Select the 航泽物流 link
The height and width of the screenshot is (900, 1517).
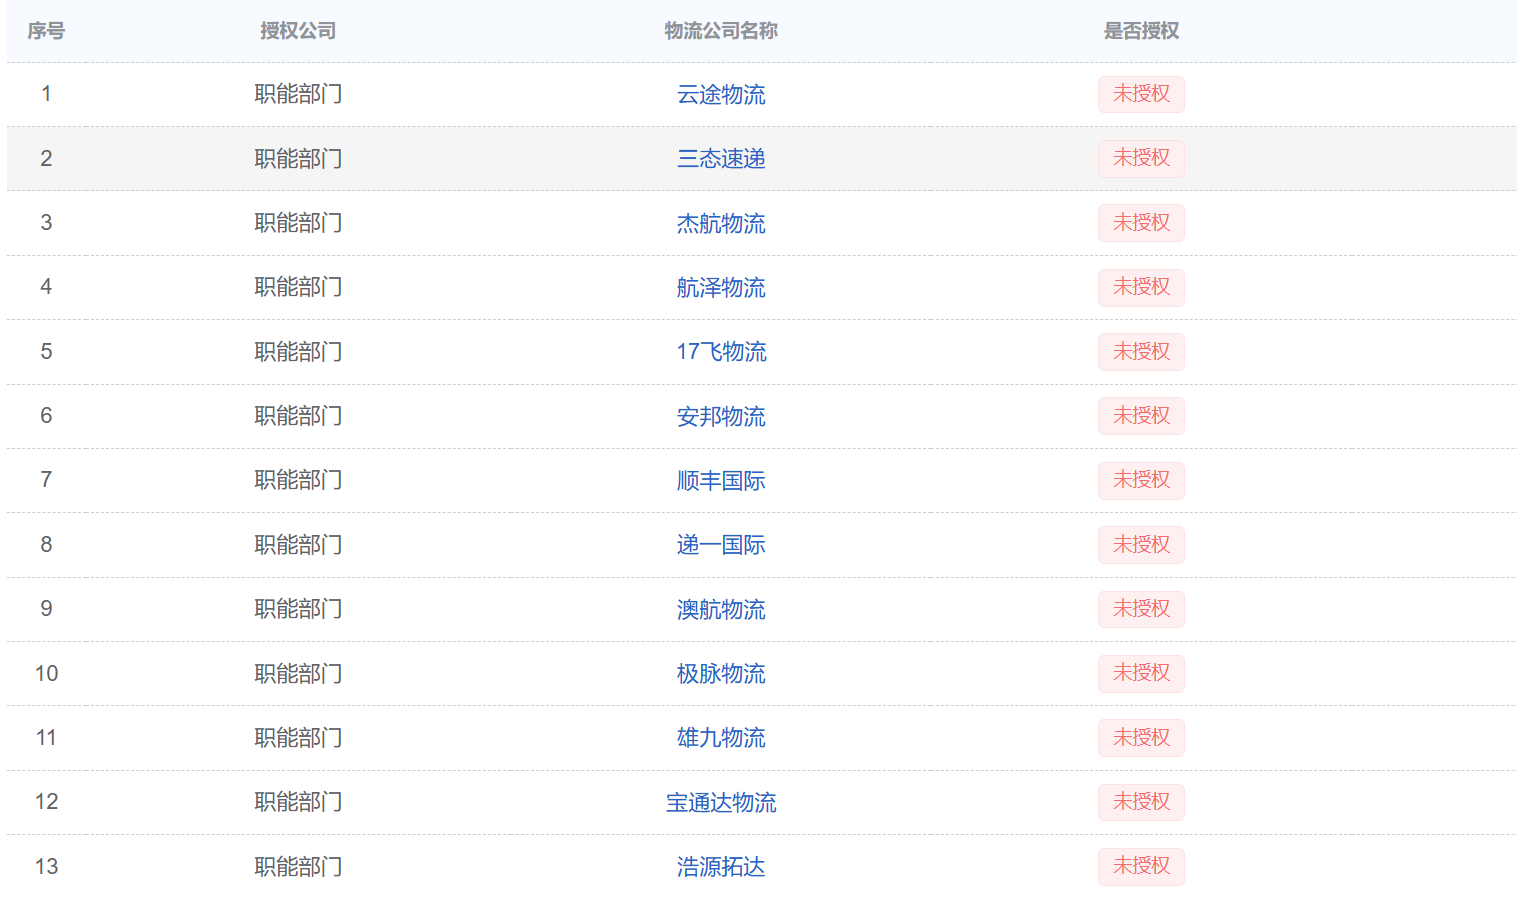coord(720,288)
